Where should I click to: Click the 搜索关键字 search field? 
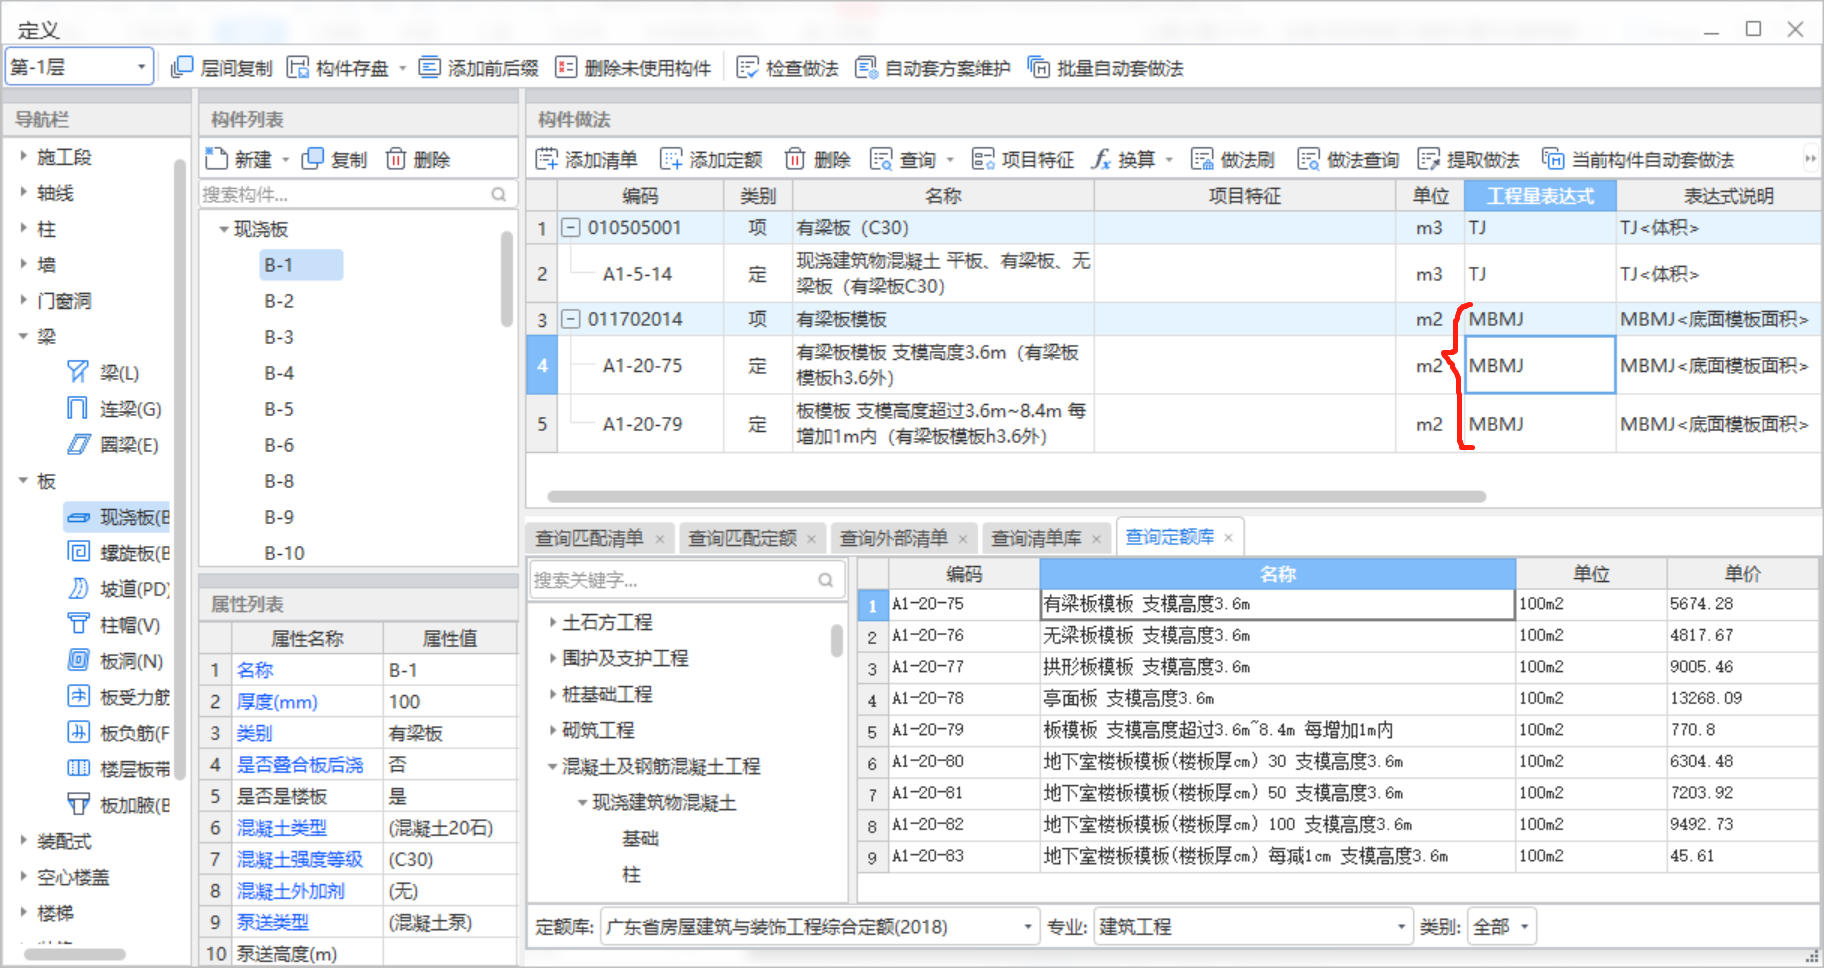click(x=686, y=580)
